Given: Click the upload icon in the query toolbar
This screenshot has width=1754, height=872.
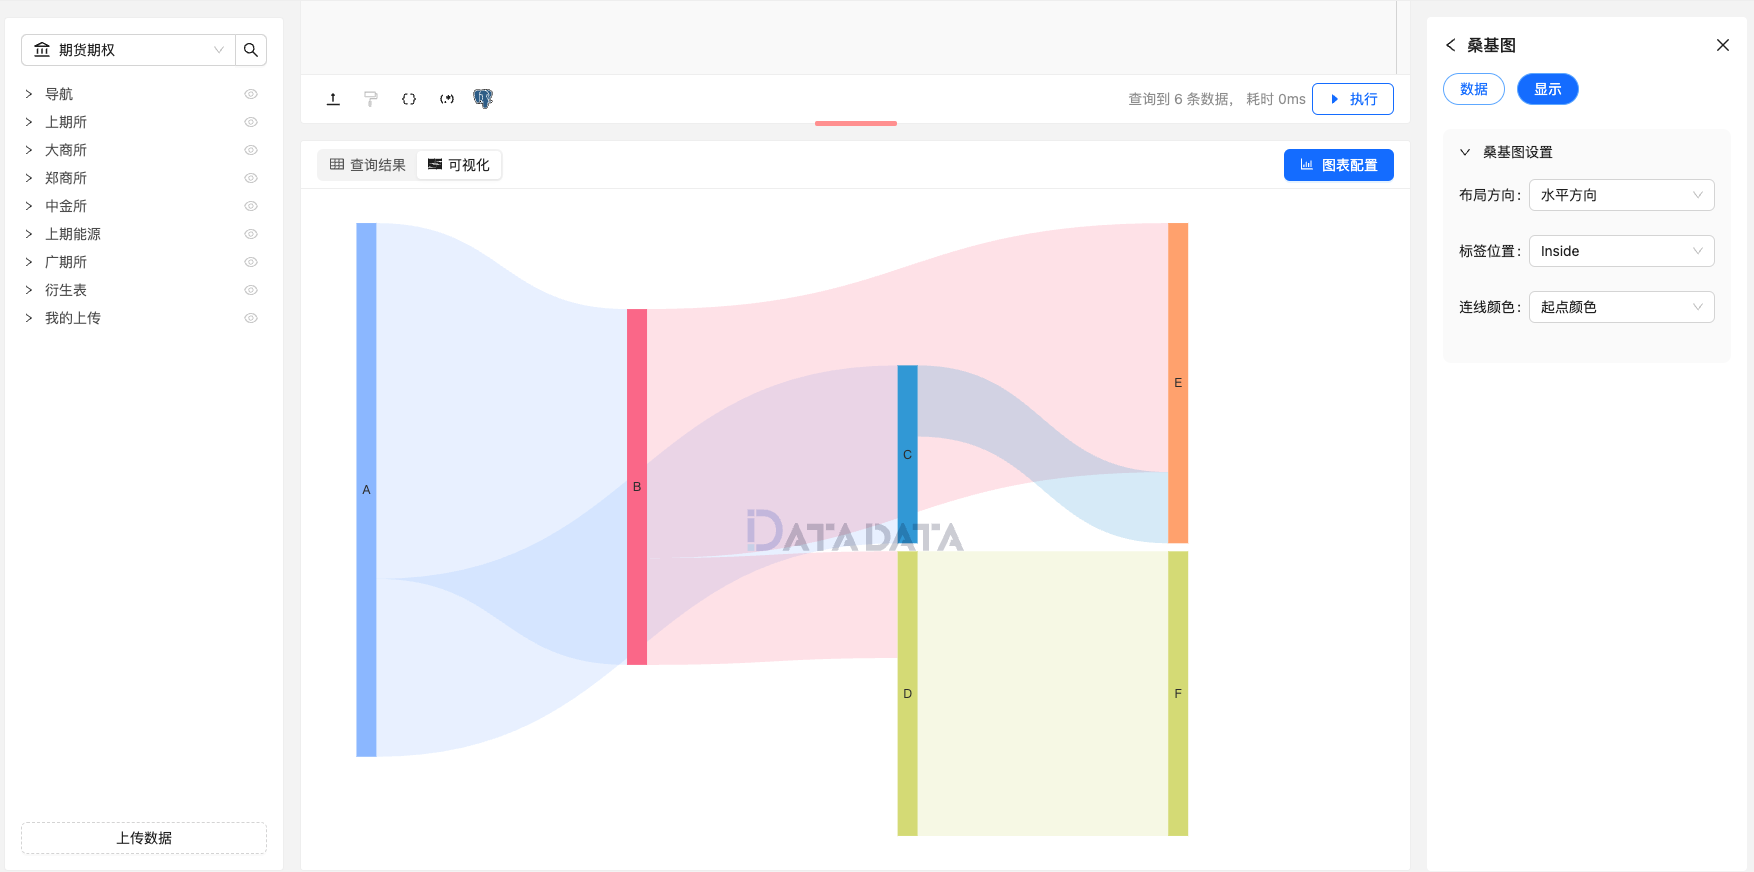Looking at the screenshot, I should [333, 99].
